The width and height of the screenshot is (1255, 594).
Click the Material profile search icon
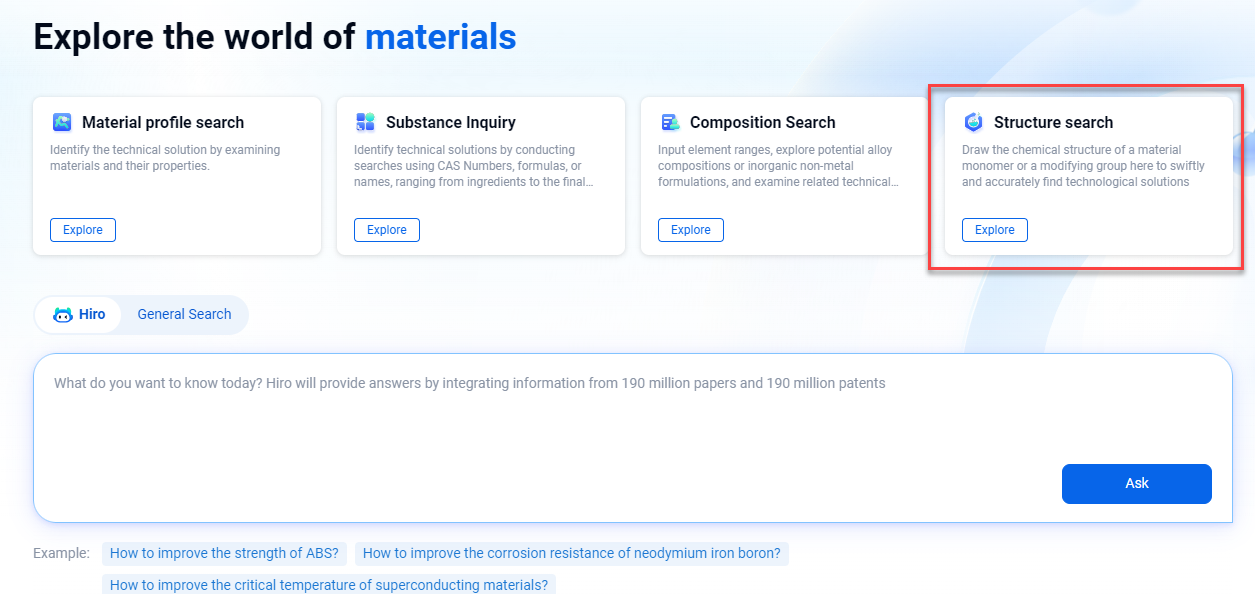click(x=62, y=122)
